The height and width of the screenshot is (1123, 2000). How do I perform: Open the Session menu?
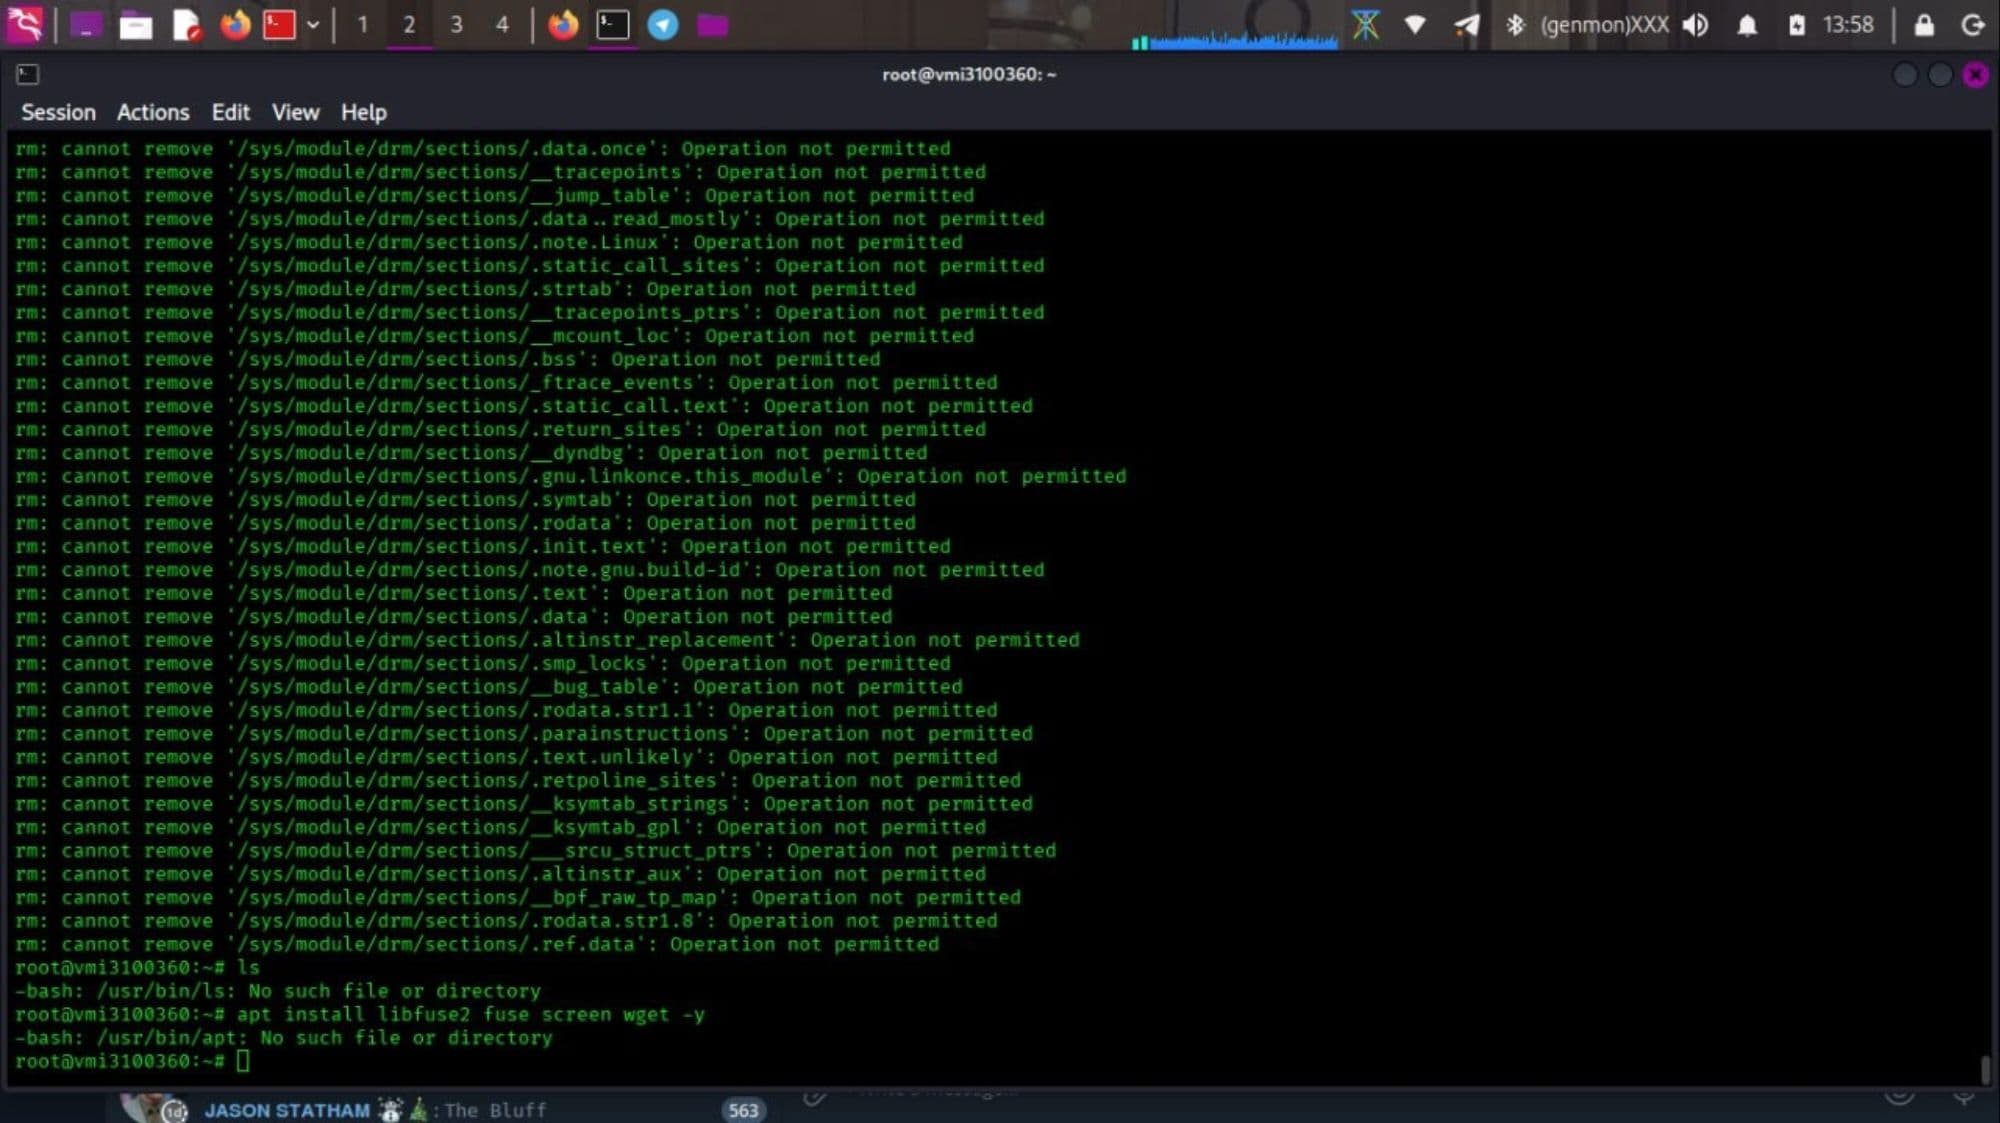pos(58,112)
